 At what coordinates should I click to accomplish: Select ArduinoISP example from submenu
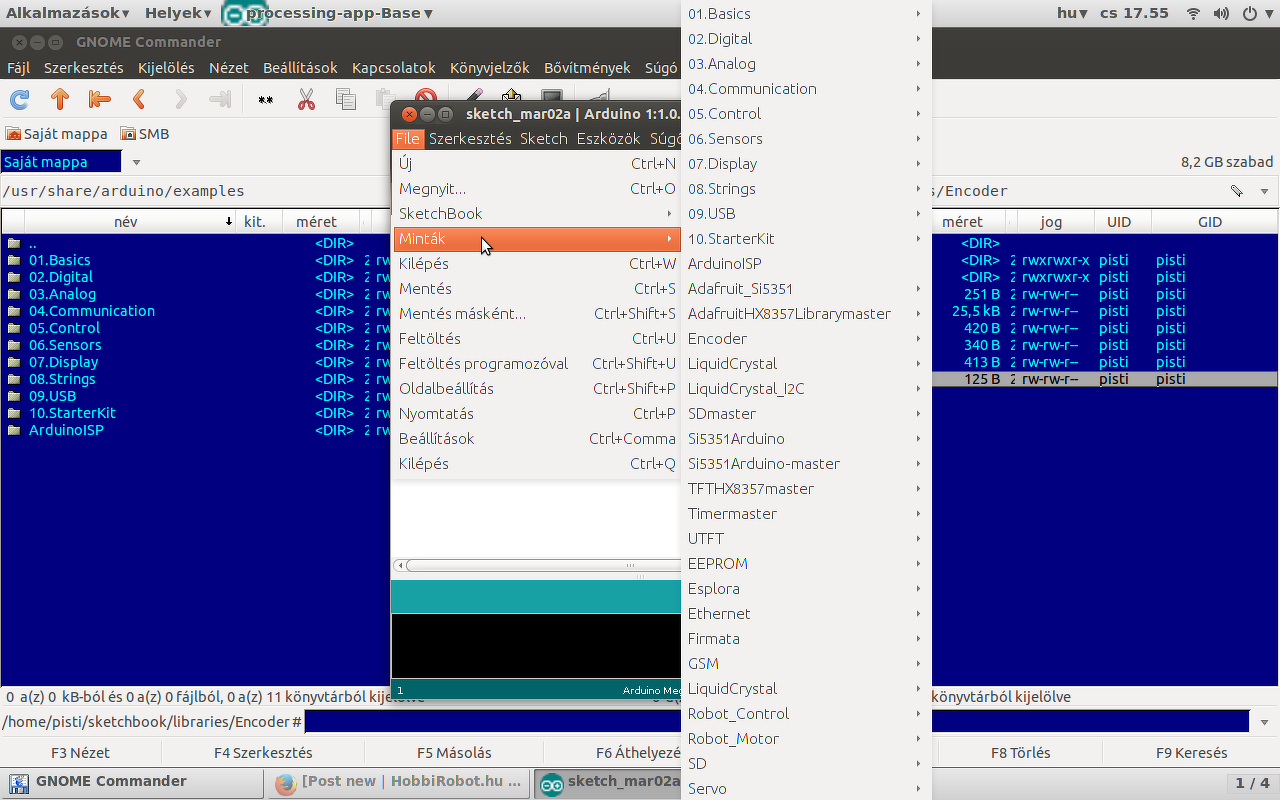[806, 264]
